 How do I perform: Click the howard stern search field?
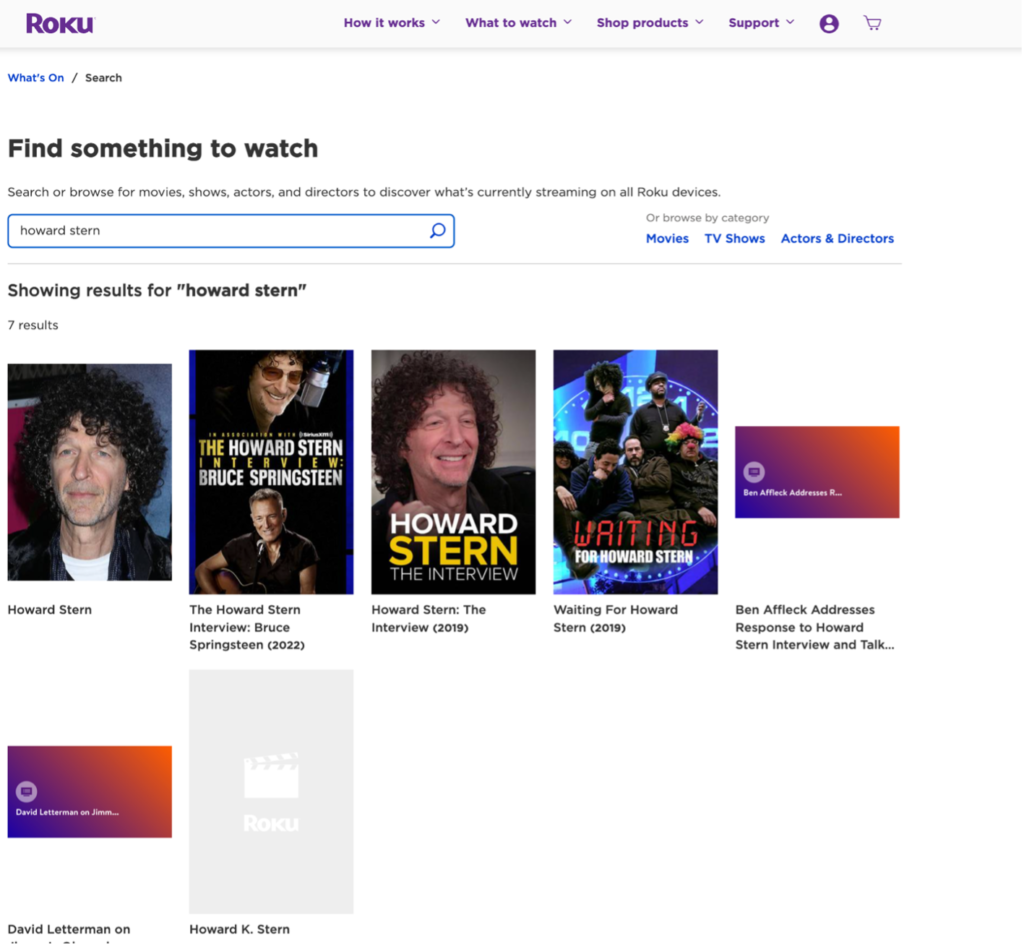tap(231, 231)
